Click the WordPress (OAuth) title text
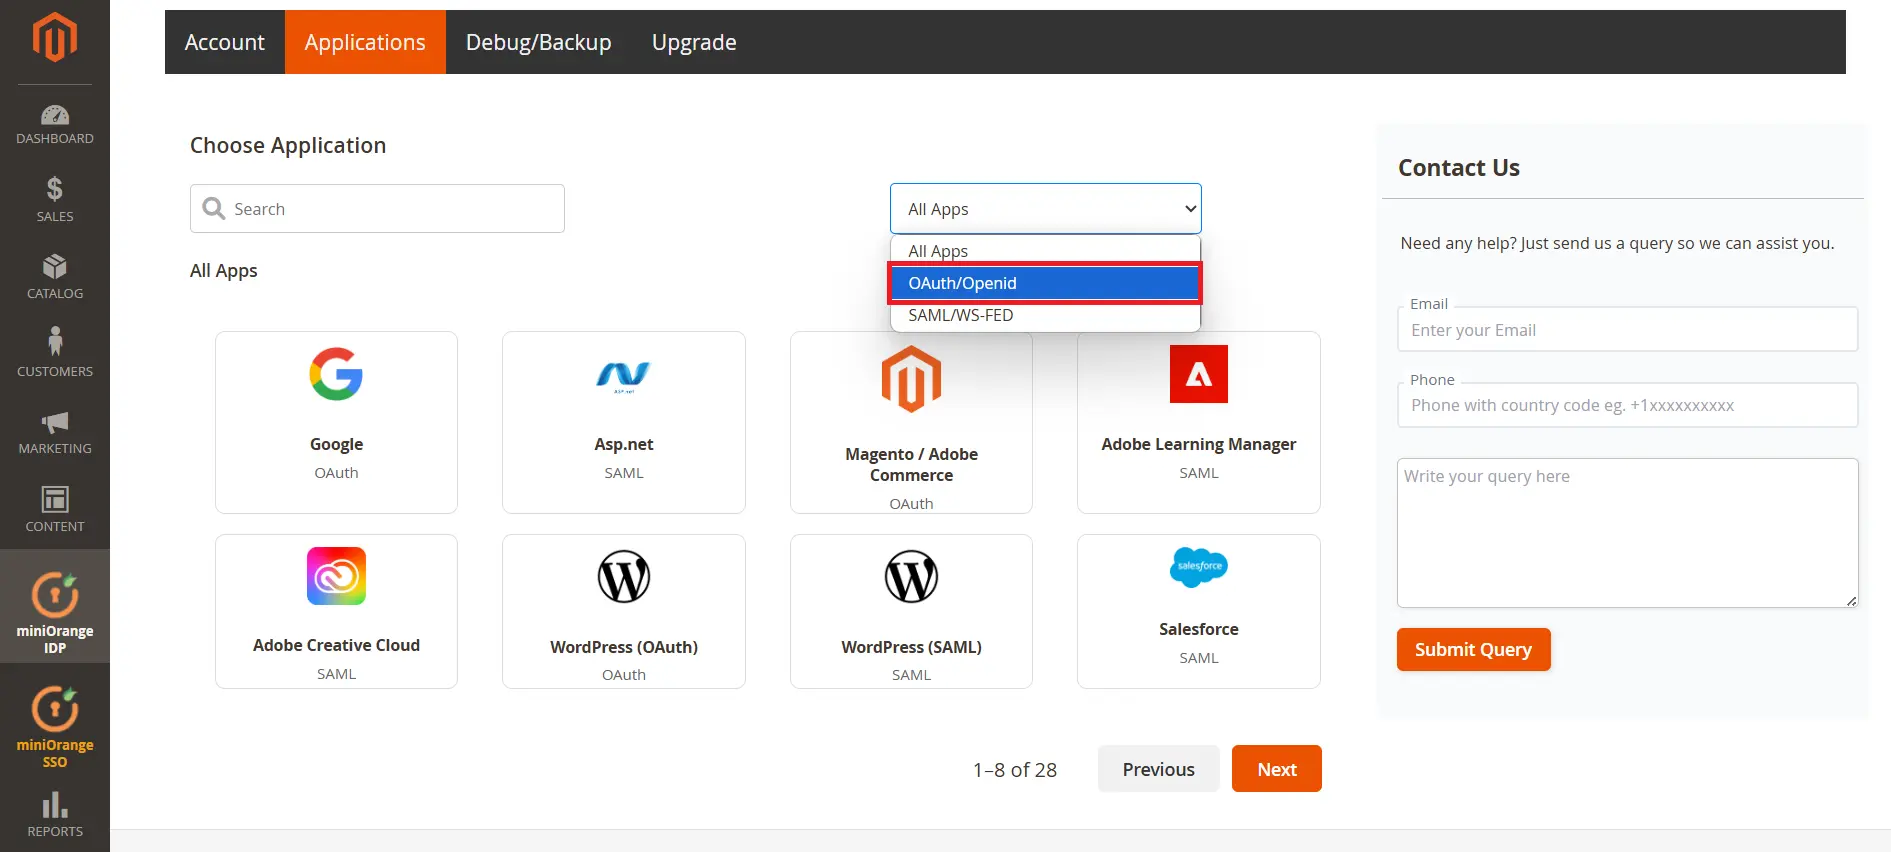 (x=623, y=647)
